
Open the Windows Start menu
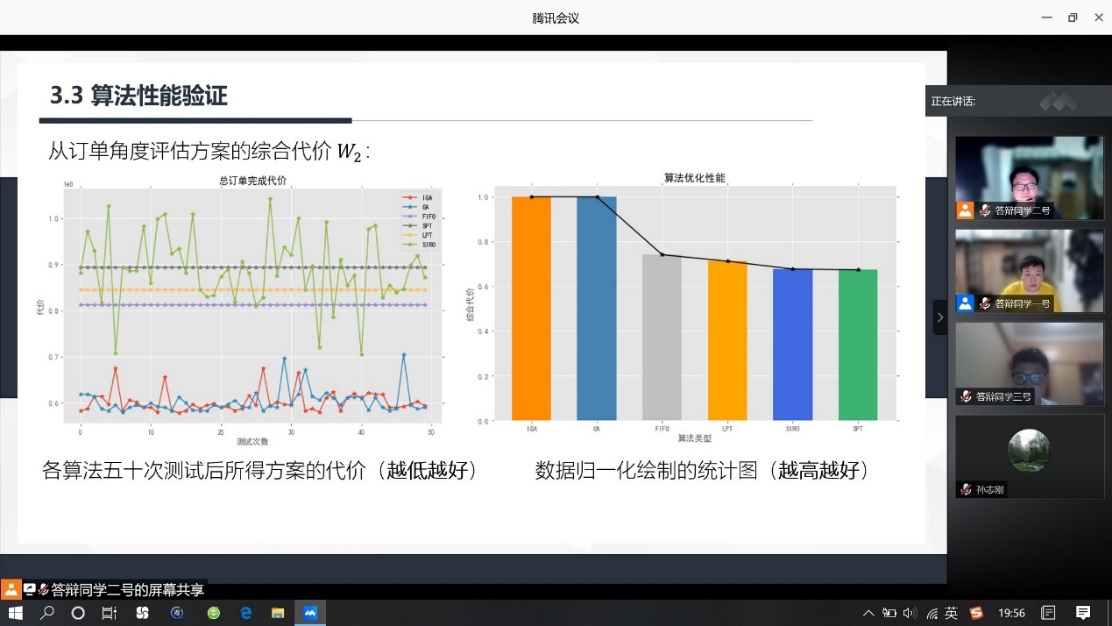pyautogui.click(x=15, y=613)
